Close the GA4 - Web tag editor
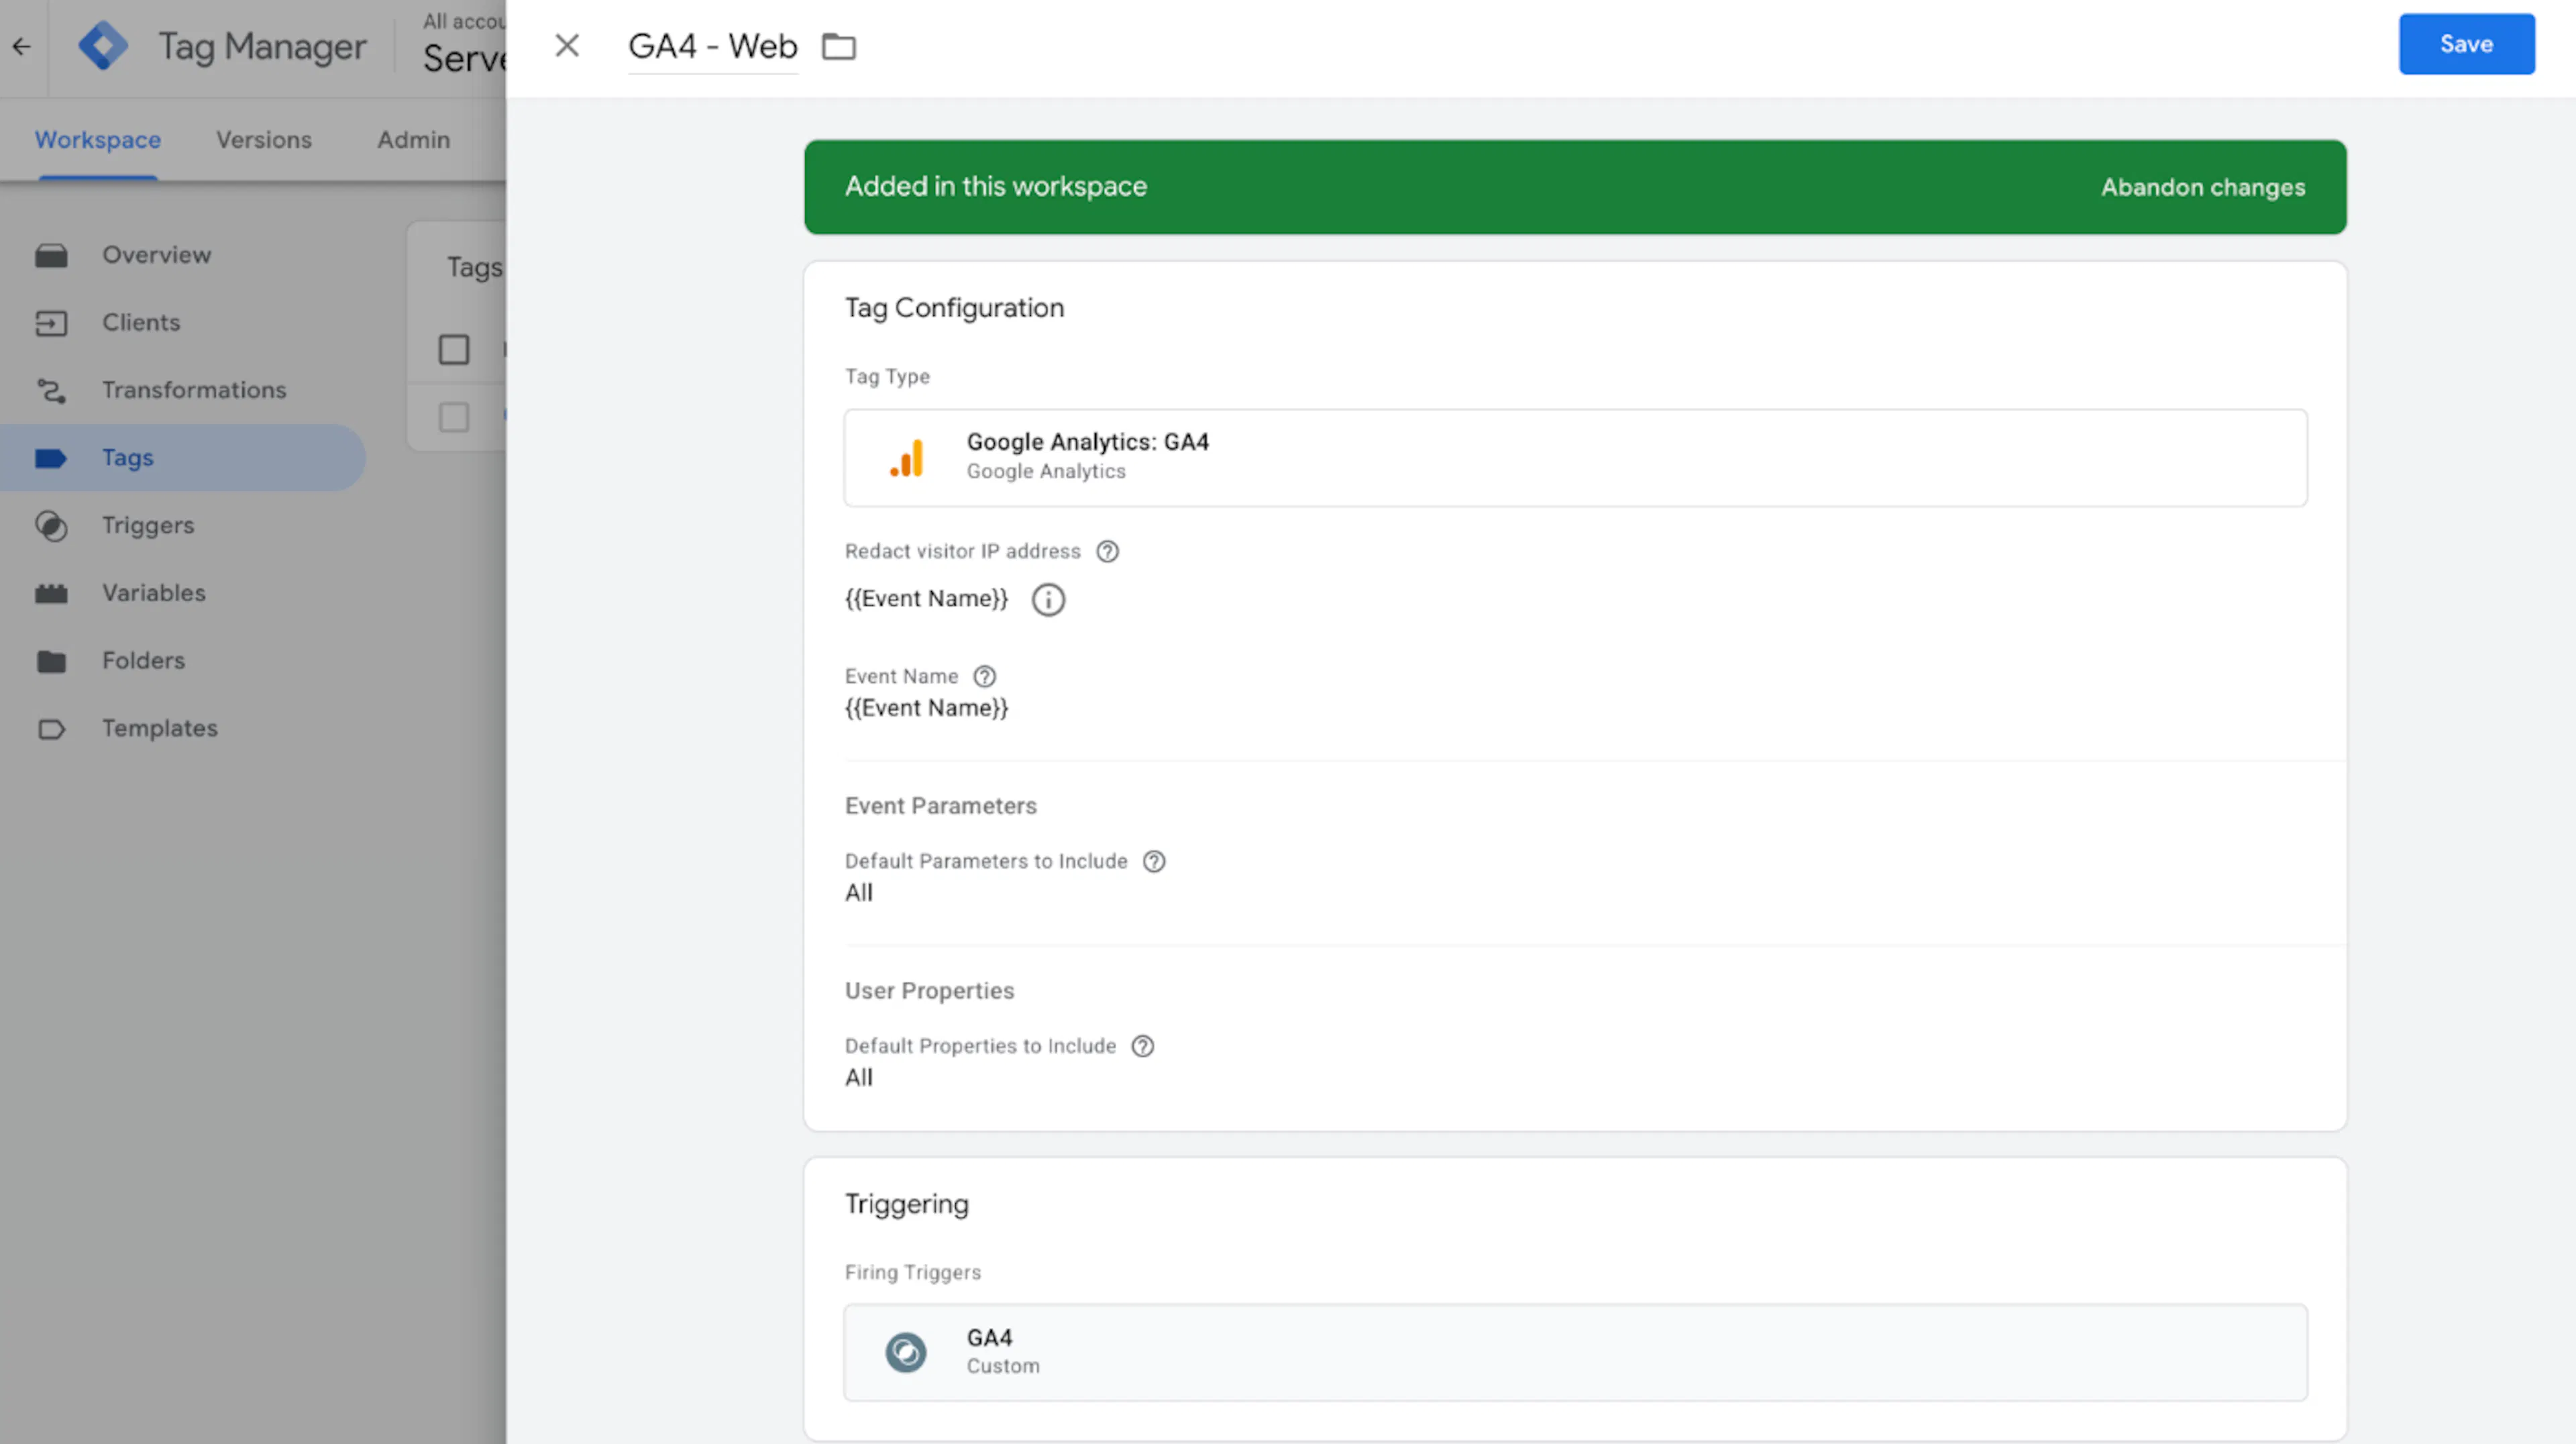Image resolution: width=2576 pixels, height=1444 pixels. (567, 46)
